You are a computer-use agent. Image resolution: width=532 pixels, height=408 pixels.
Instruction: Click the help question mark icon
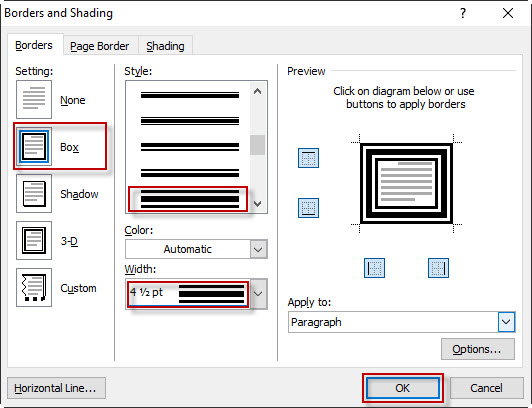pos(463,13)
